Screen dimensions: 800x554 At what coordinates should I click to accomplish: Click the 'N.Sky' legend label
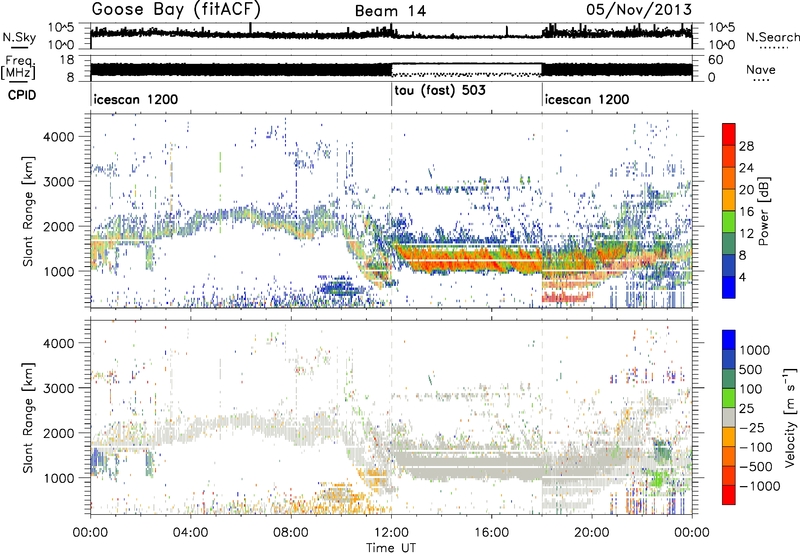coord(19,38)
